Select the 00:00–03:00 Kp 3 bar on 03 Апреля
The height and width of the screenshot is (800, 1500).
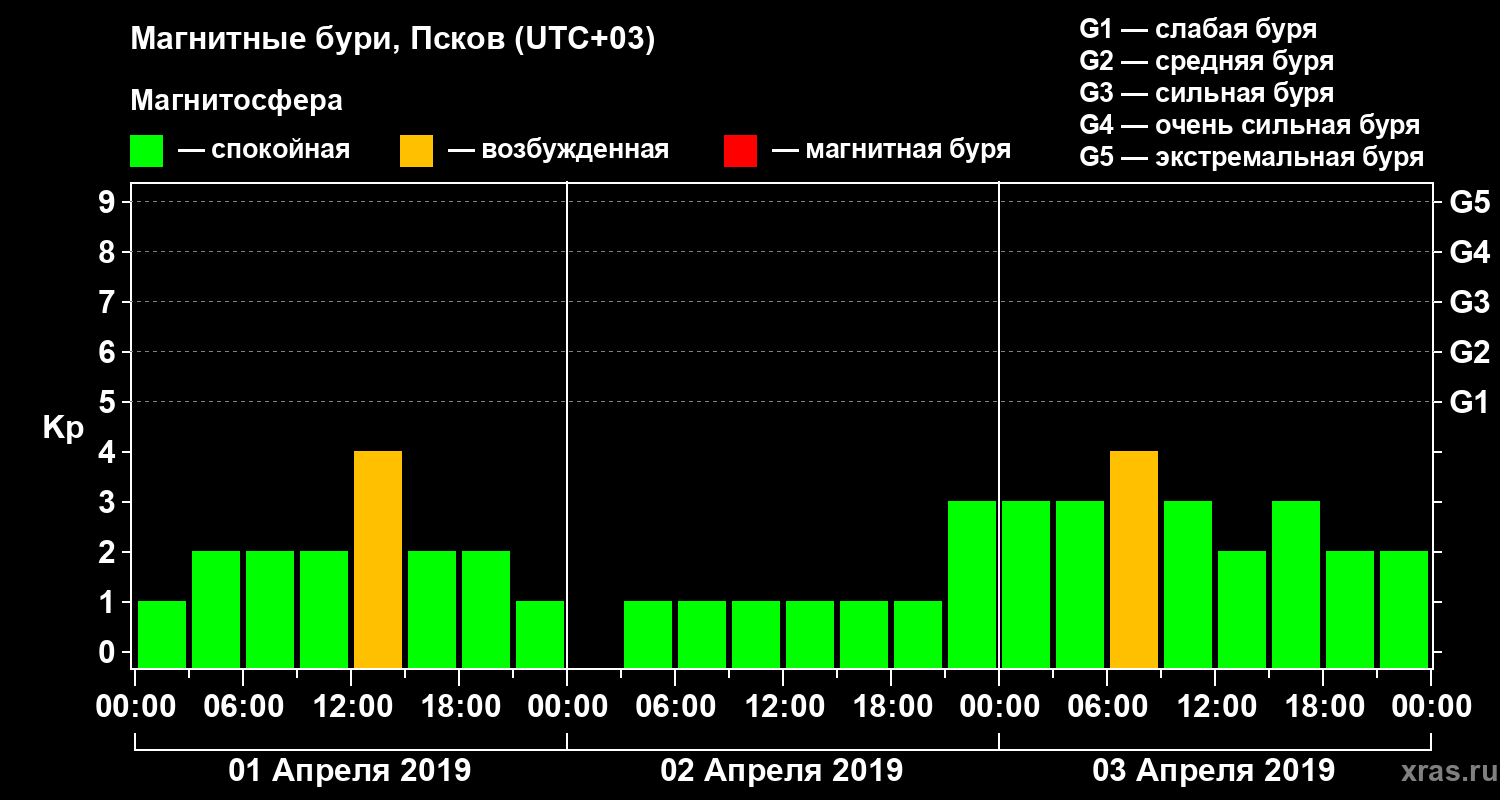click(1026, 585)
